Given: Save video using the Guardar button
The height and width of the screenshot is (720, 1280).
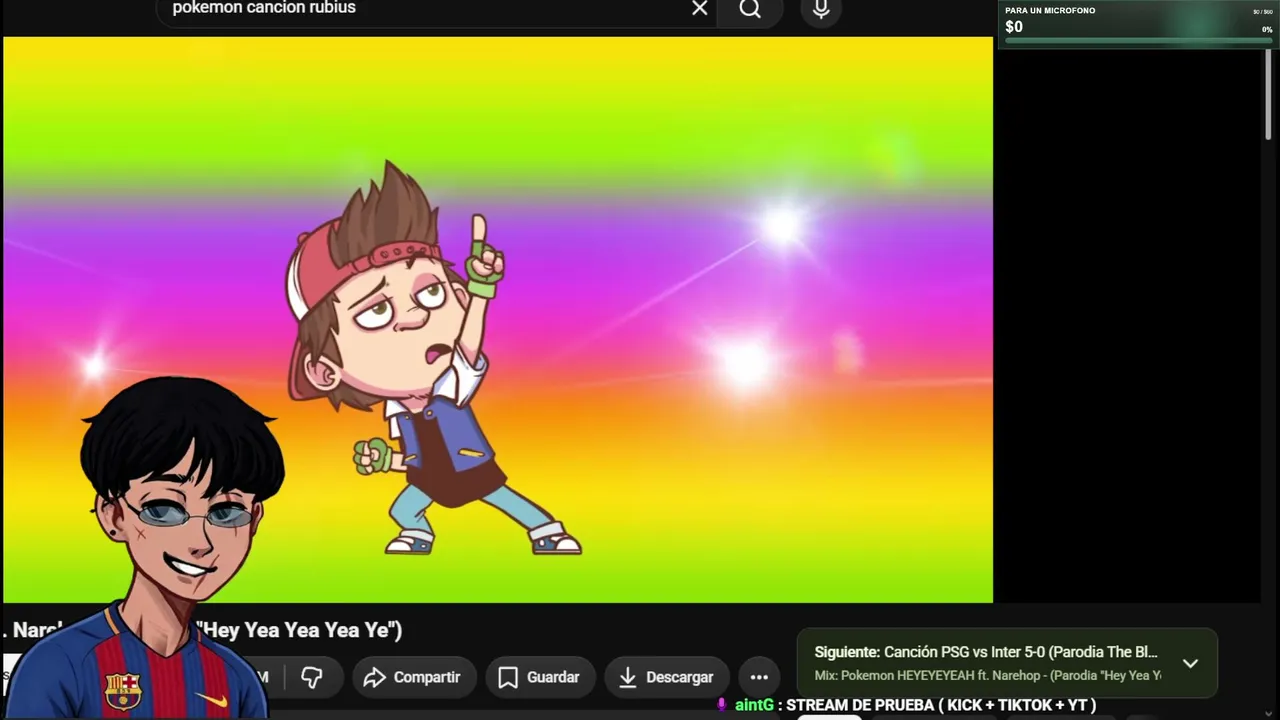Looking at the screenshot, I should 540,677.
